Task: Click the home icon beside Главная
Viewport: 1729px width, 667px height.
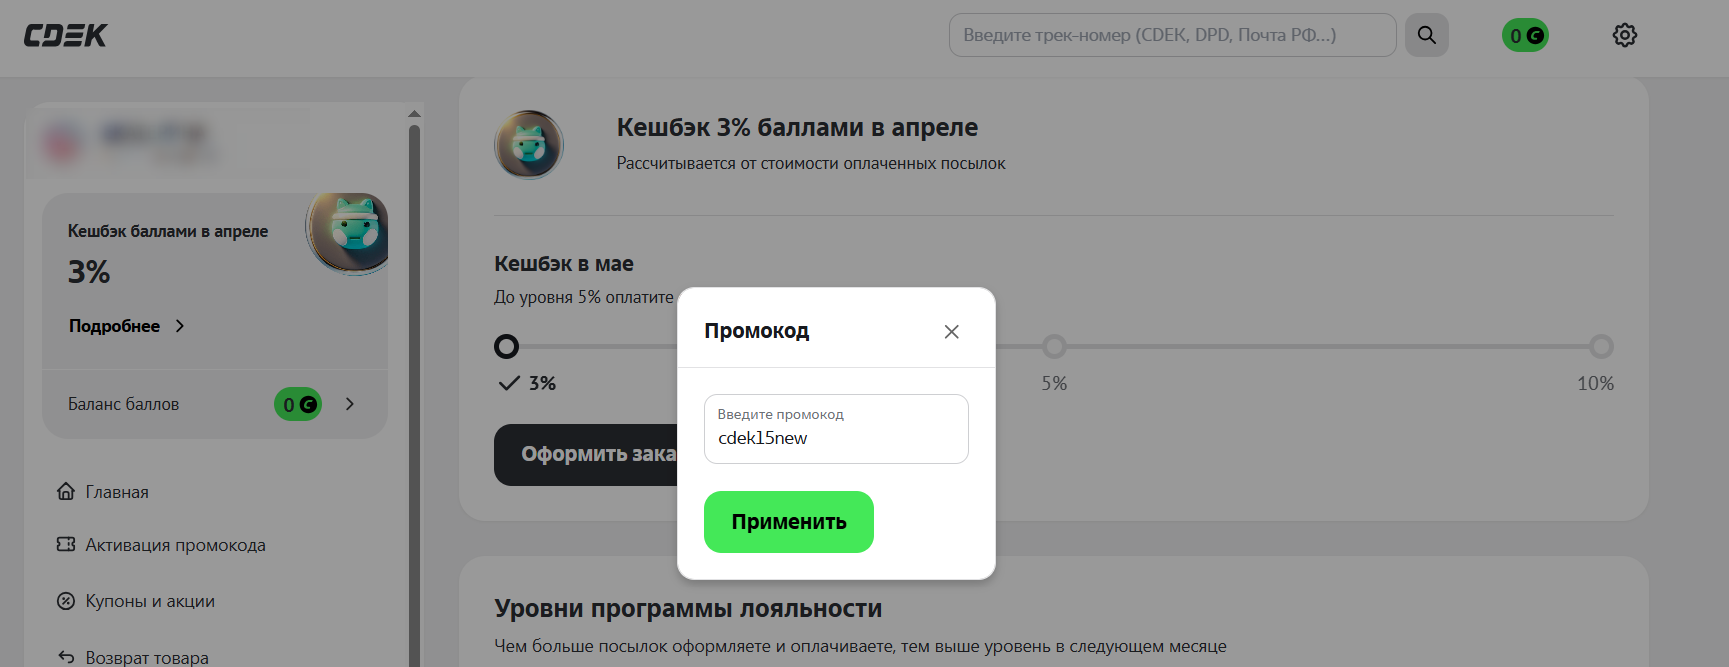Action: tap(66, 491)
